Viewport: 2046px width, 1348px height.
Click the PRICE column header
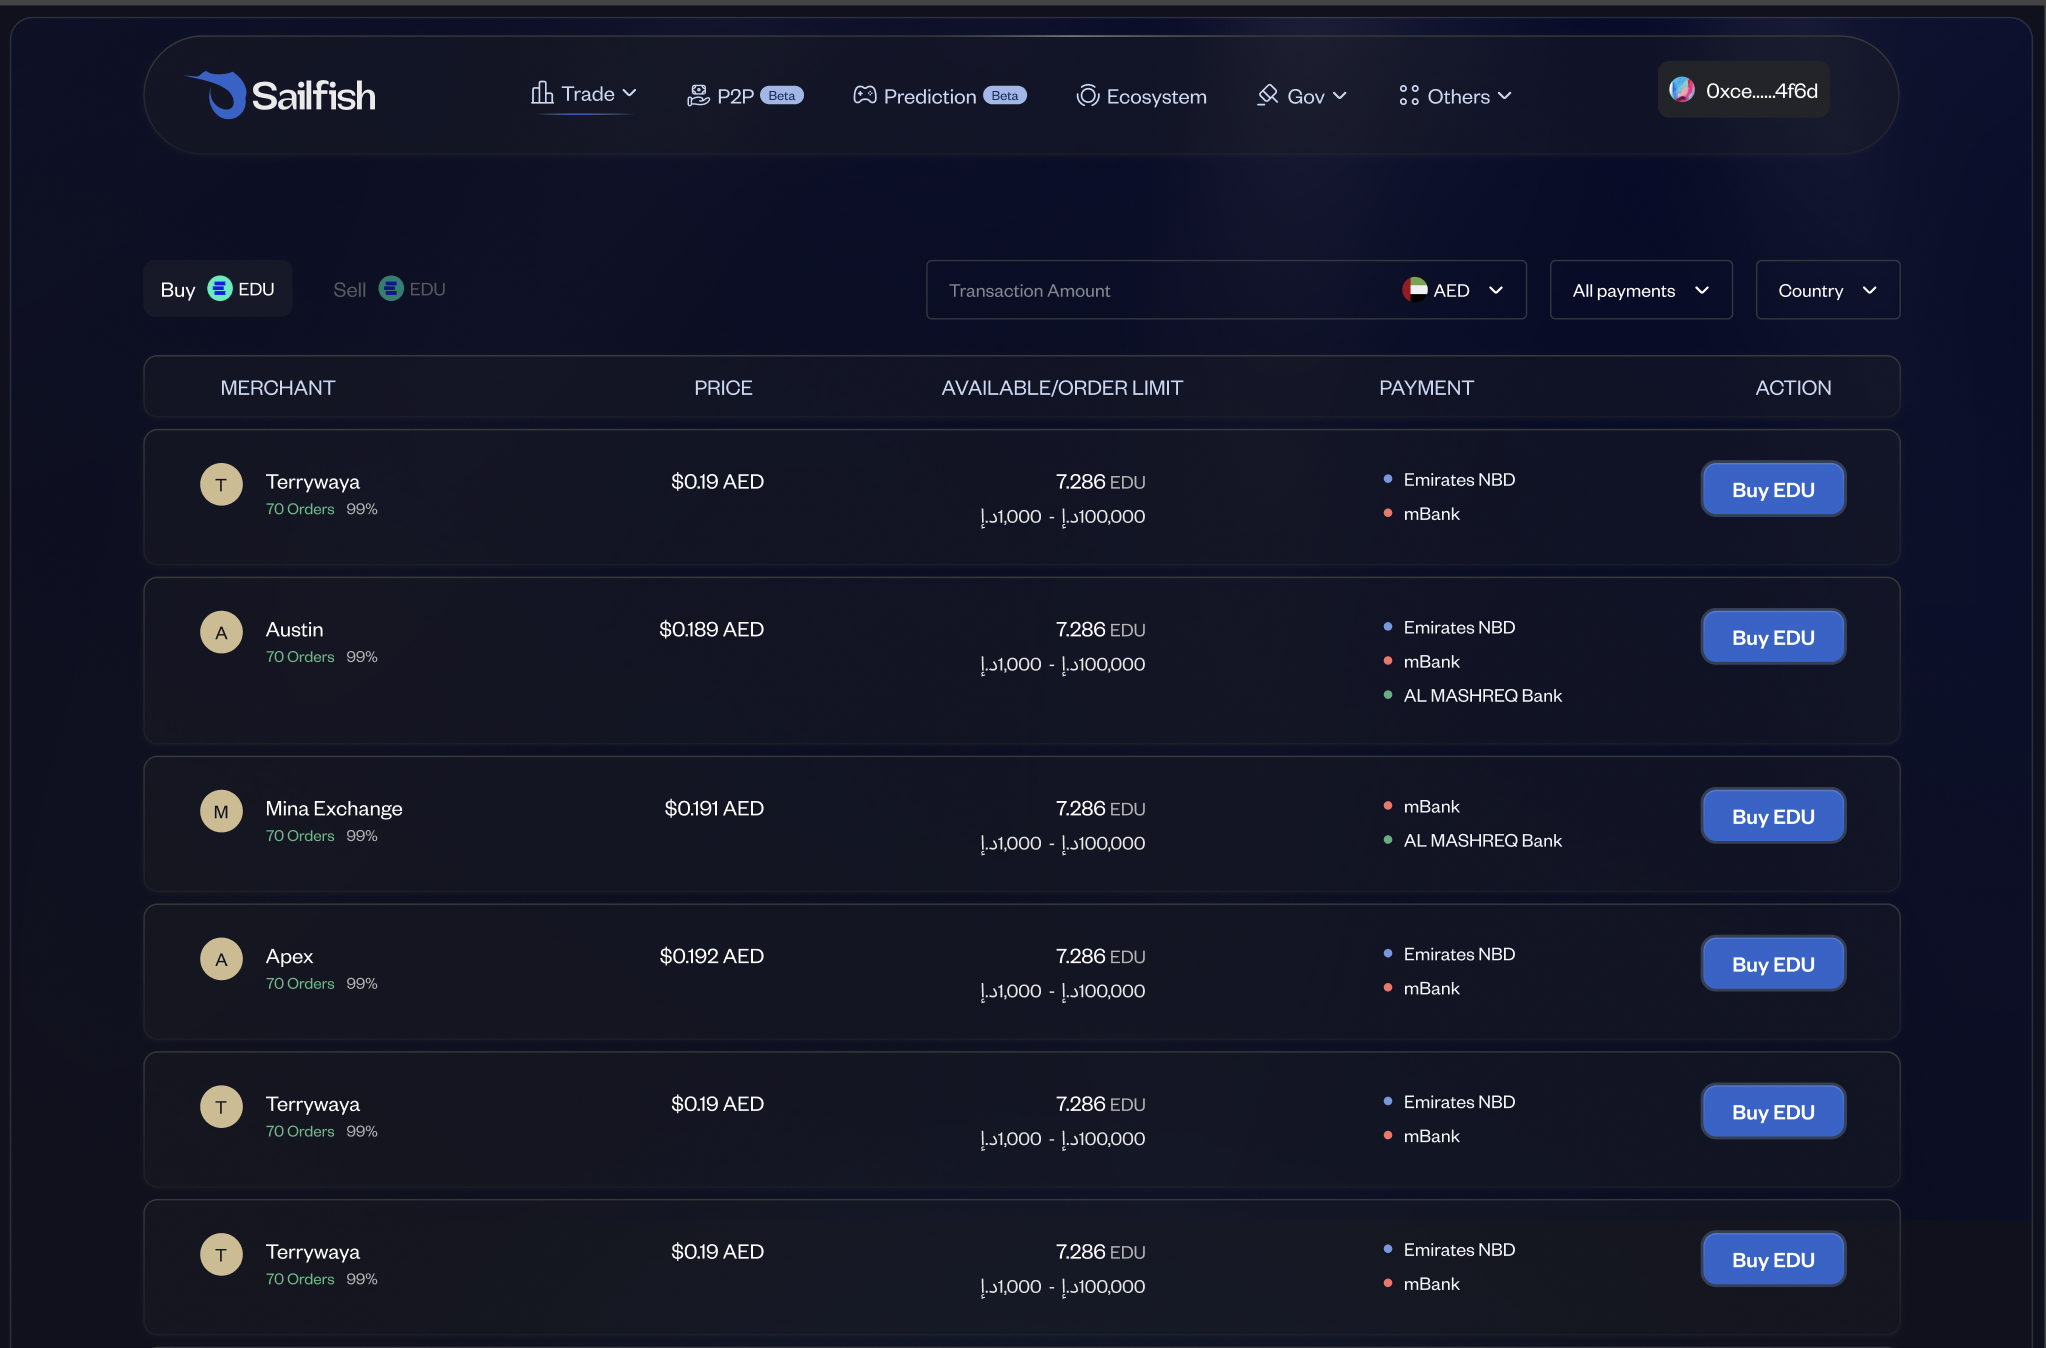tap(723, 388)
